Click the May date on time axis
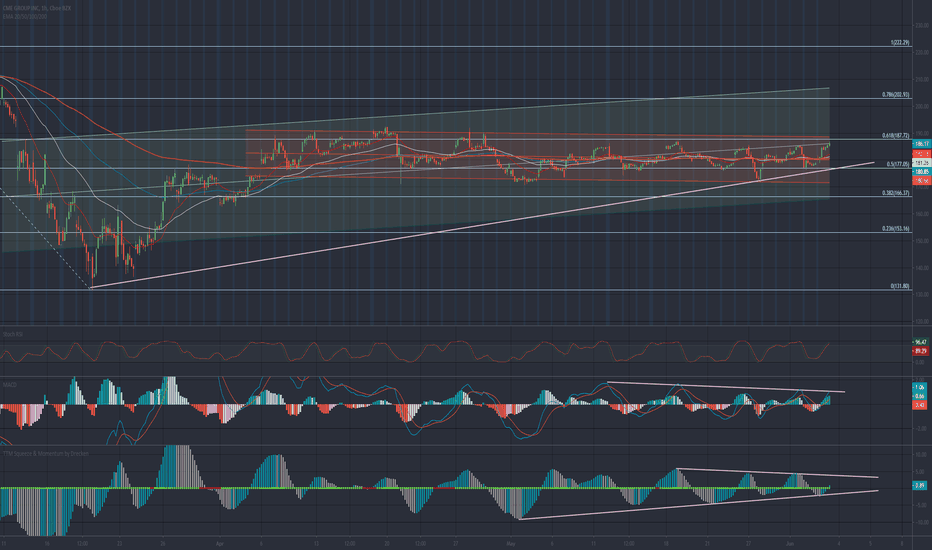This screenshot has width=932, height=550. [x=511, y=543]
